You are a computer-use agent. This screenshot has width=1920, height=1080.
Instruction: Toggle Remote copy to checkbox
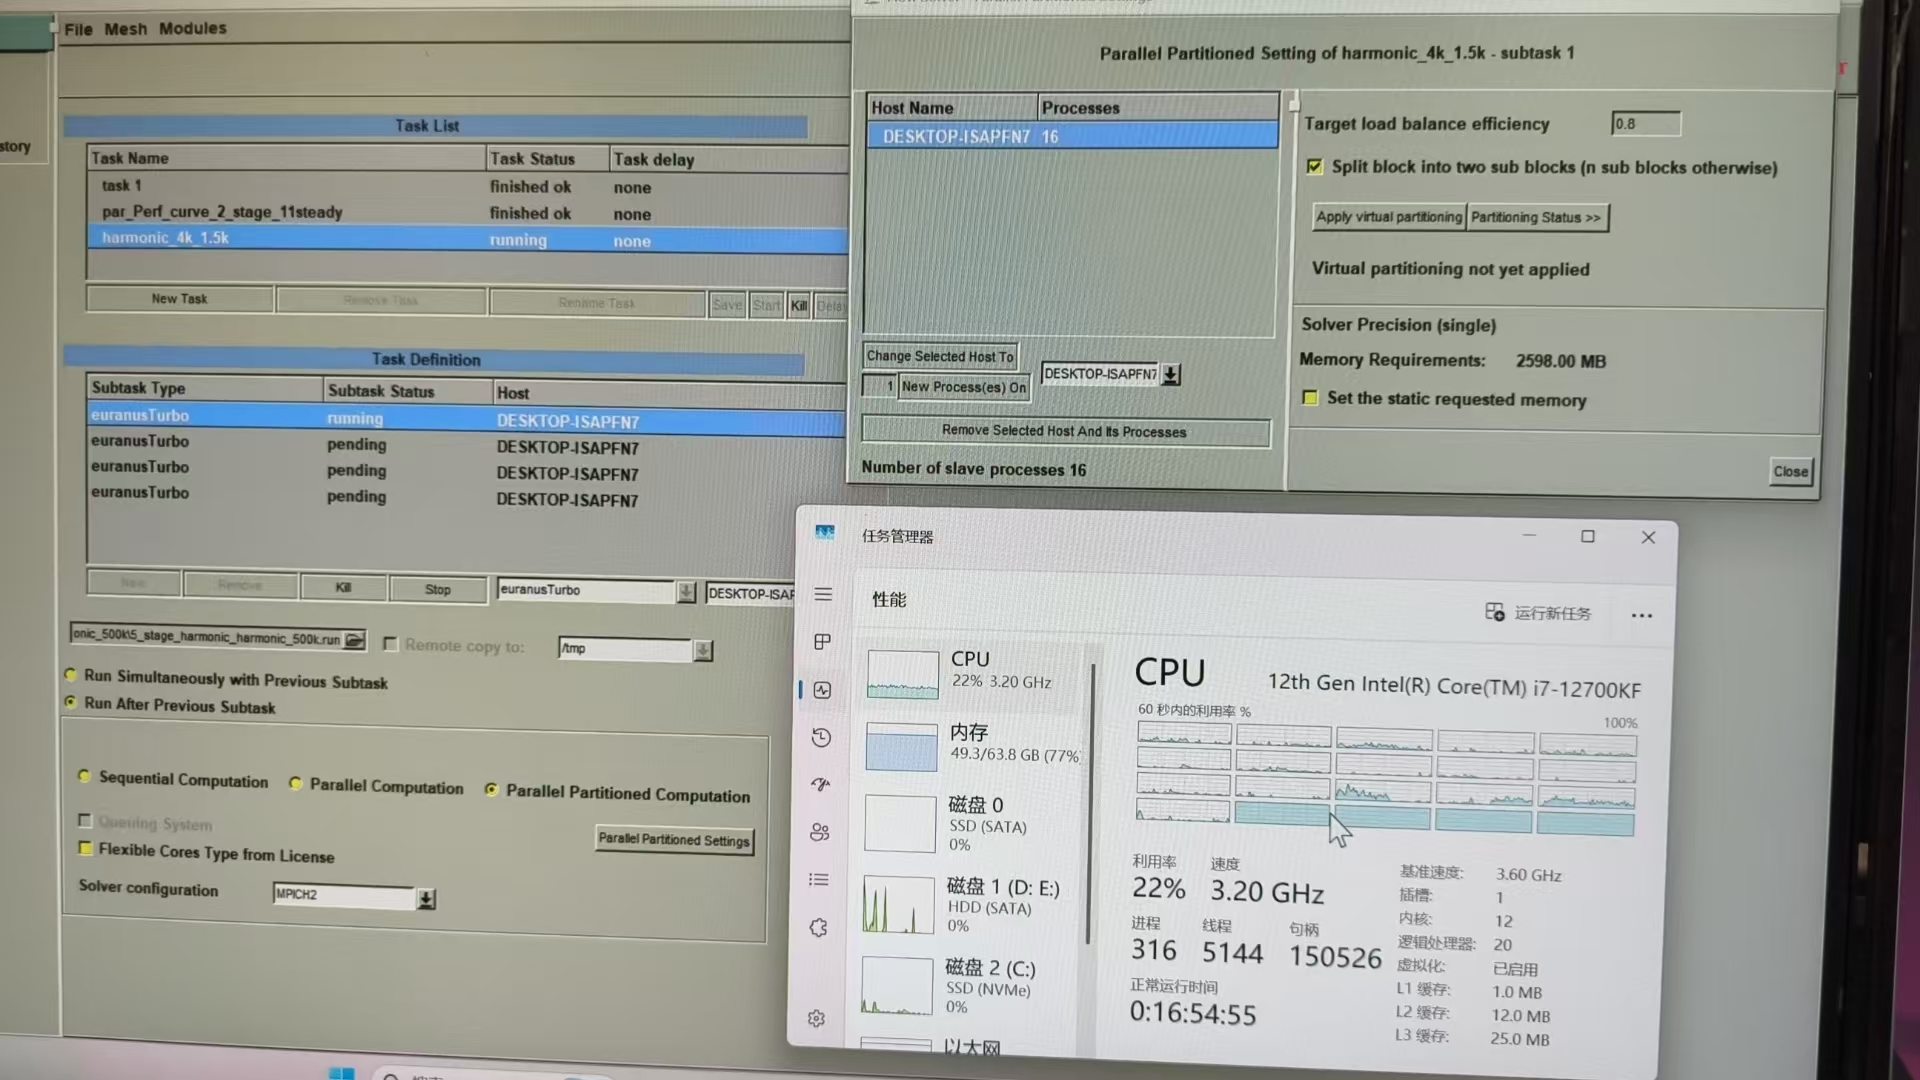[391, 644]
